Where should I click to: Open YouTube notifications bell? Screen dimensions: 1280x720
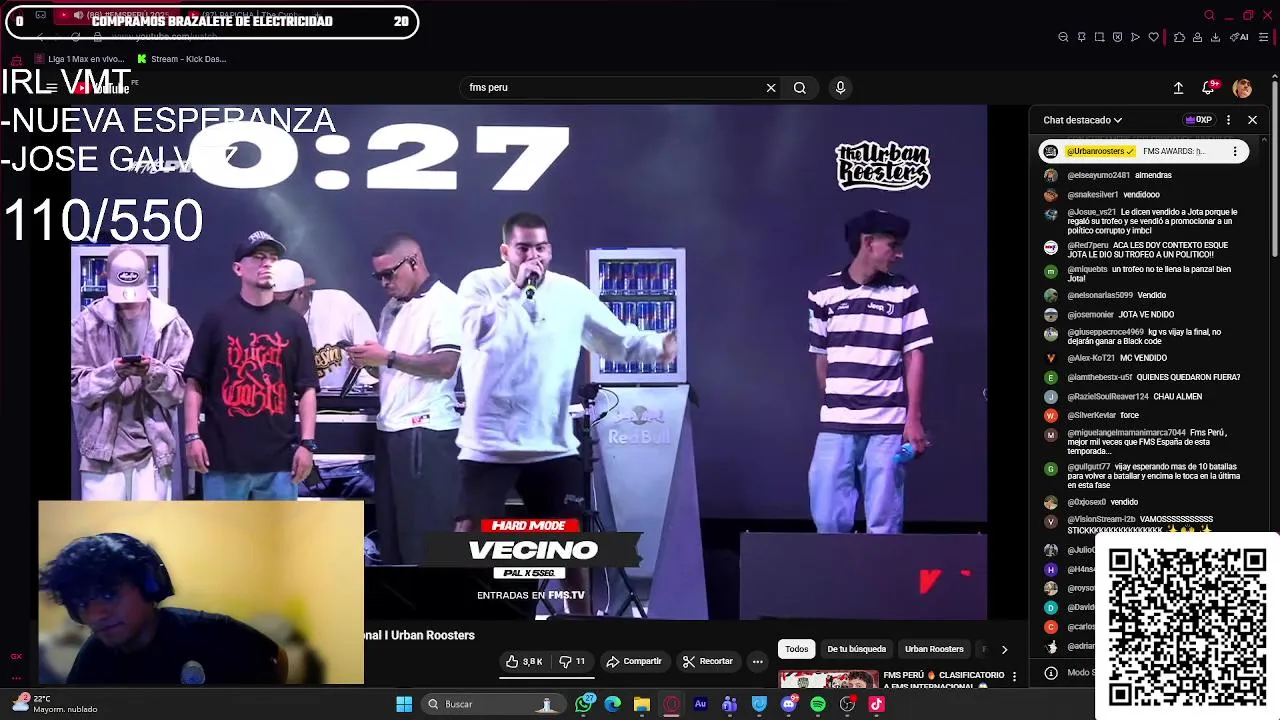point(1208,88)
